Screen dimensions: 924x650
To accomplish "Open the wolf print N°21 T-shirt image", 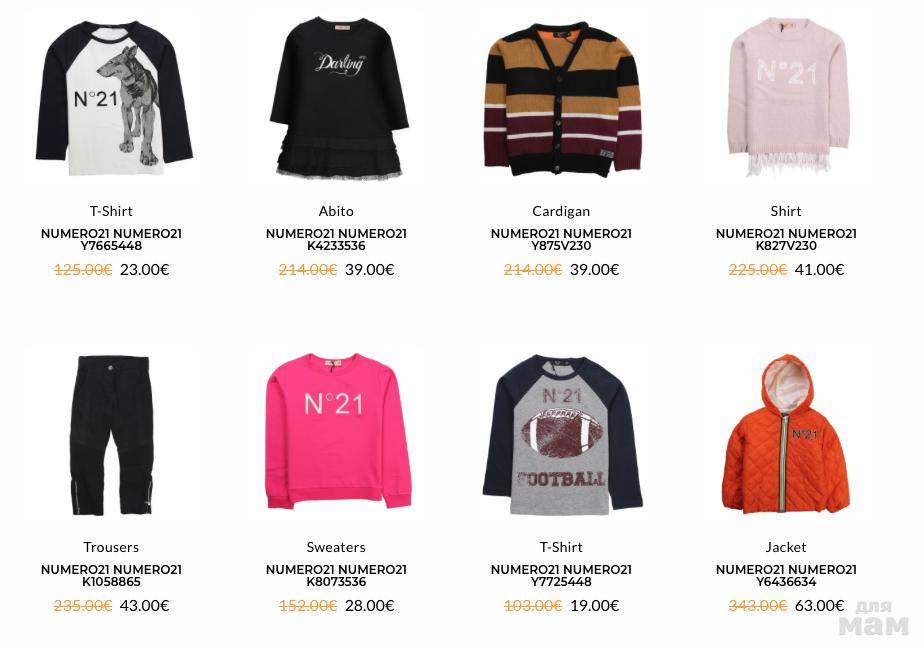I will tap(112, 98).
